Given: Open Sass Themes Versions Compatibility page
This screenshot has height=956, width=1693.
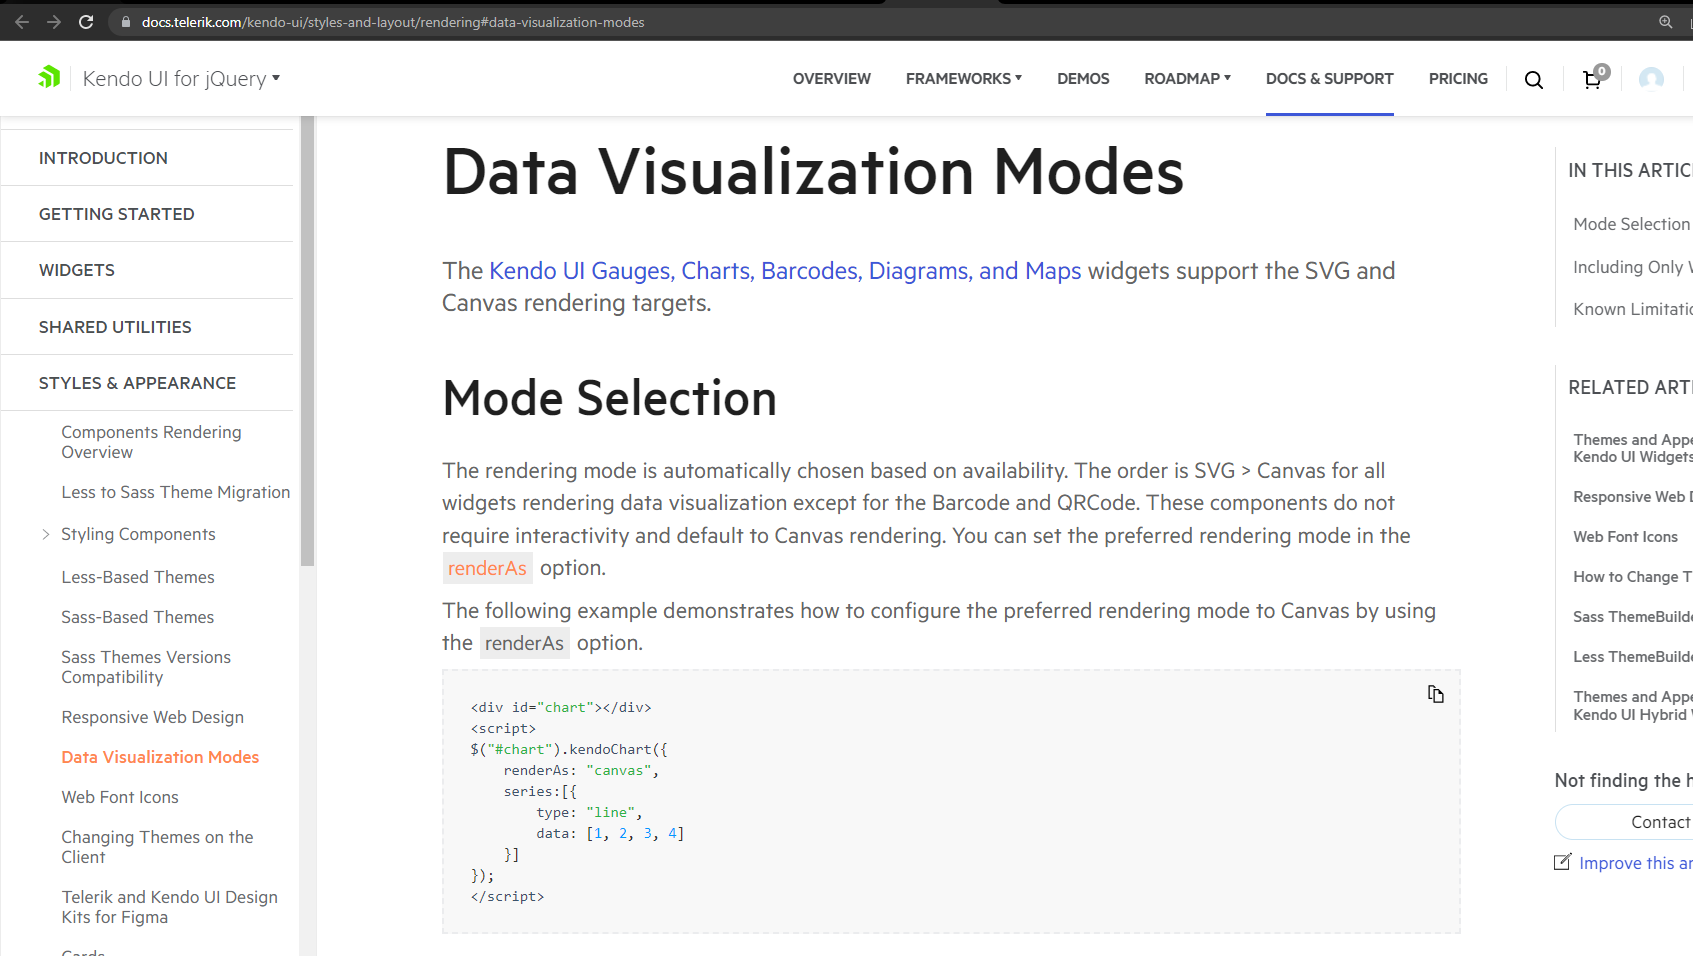Looking at the screenshot, I should 146,667.
